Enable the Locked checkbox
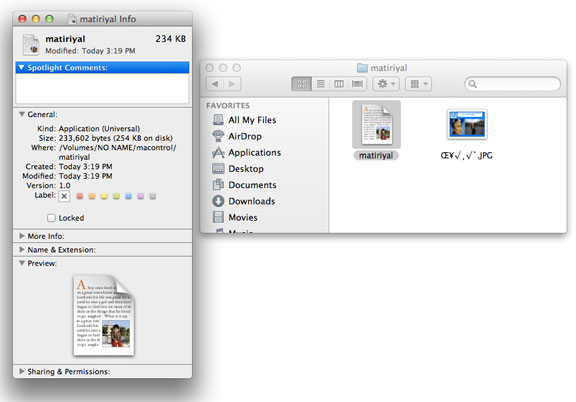Viewport: 576px width, 402px height. 51,218
